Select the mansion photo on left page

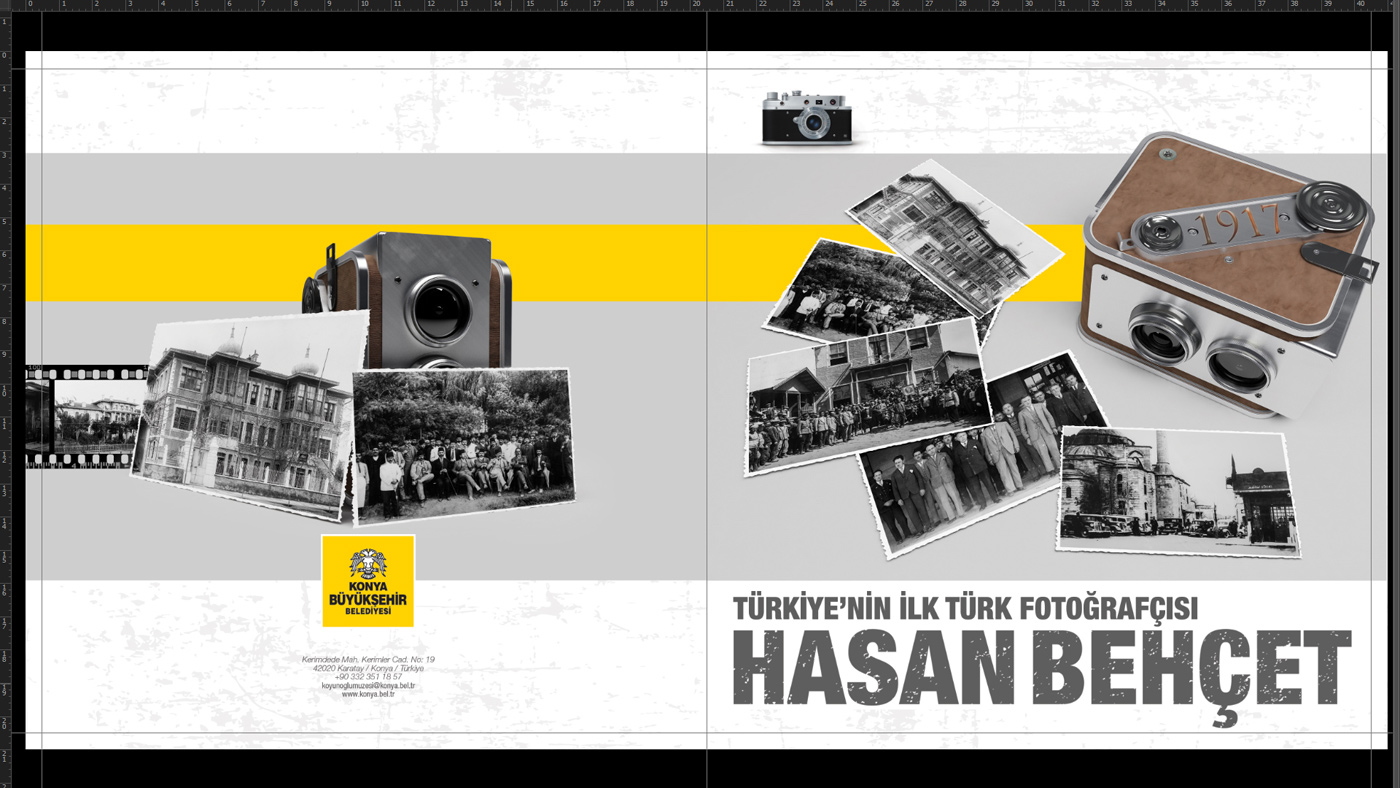click(248, 416)
